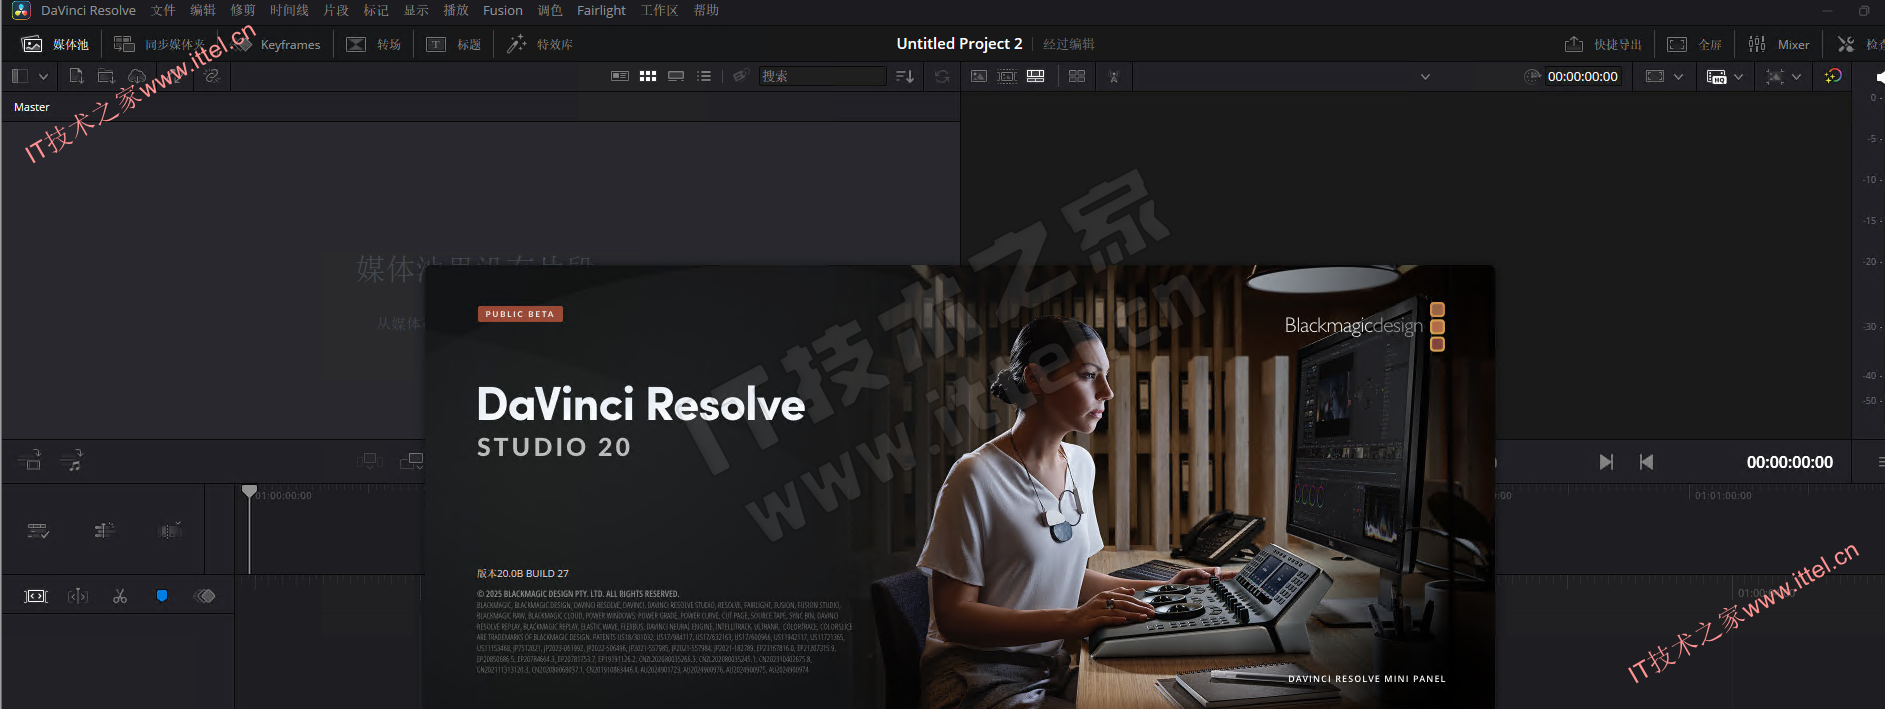Click the import media file icon
1885x709 pixels.
76,76
